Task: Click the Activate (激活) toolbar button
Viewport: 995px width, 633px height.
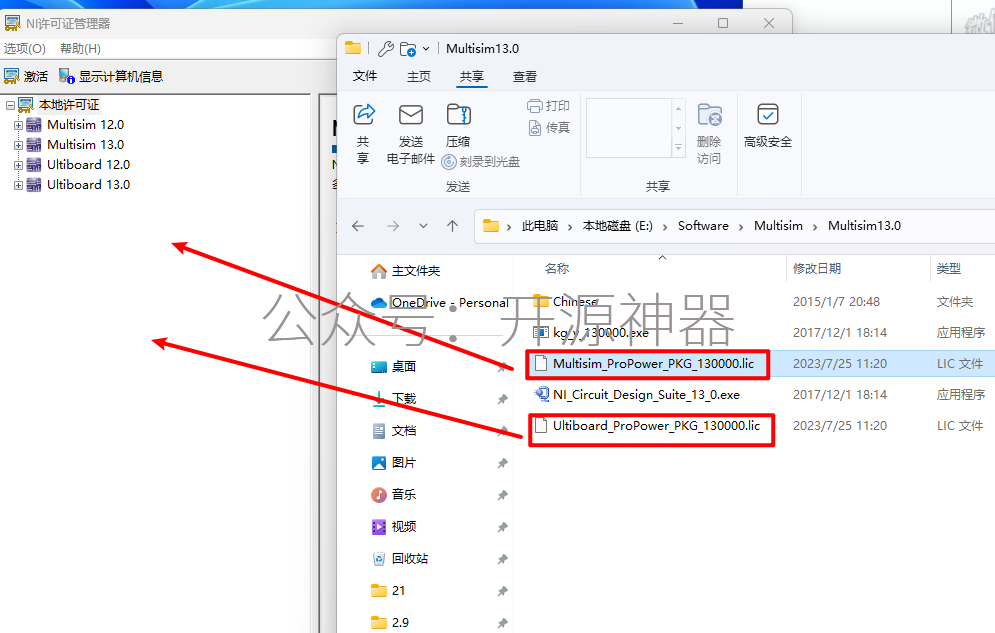Action: pos(26,76)
